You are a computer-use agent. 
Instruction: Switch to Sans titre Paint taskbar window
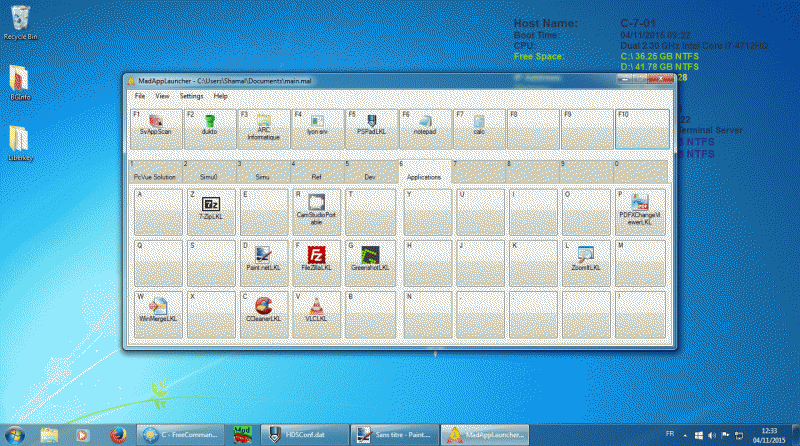(x=395, y=435)
